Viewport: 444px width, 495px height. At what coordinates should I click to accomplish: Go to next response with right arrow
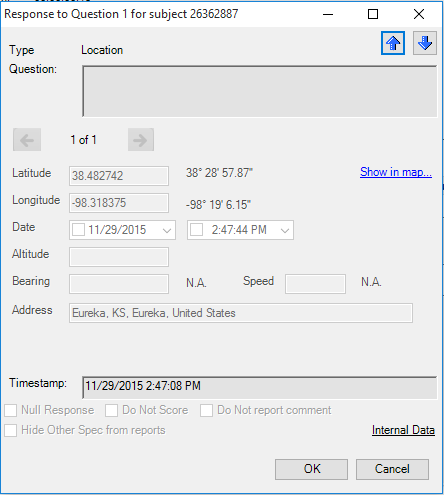[x=141, y=140]
